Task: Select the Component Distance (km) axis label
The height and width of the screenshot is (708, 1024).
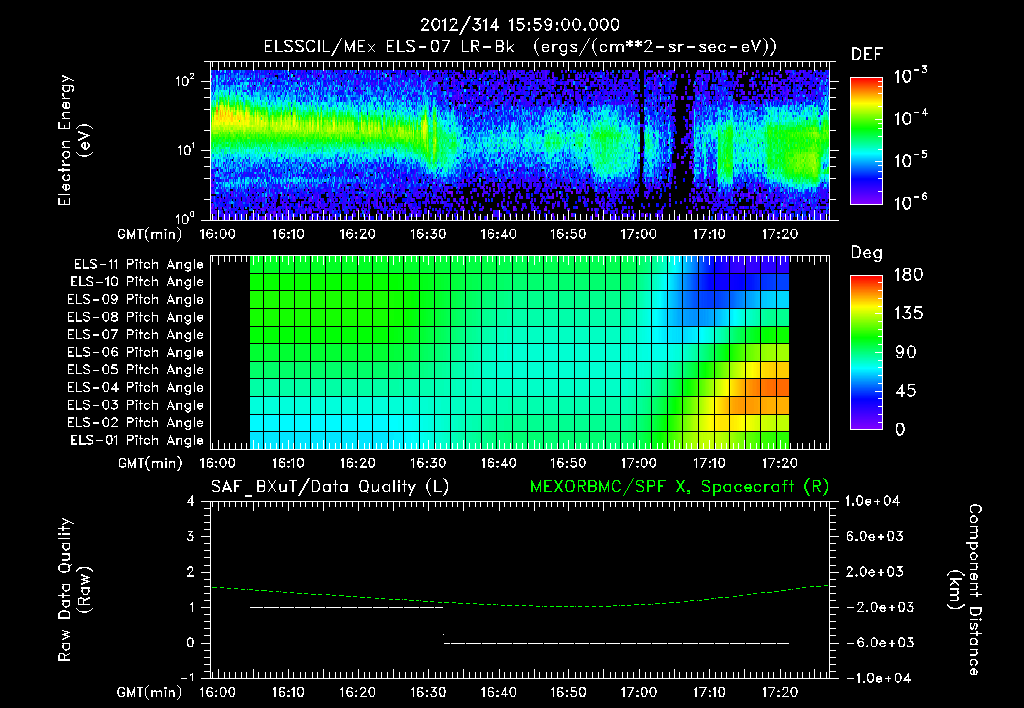Action: click(966, 590)
